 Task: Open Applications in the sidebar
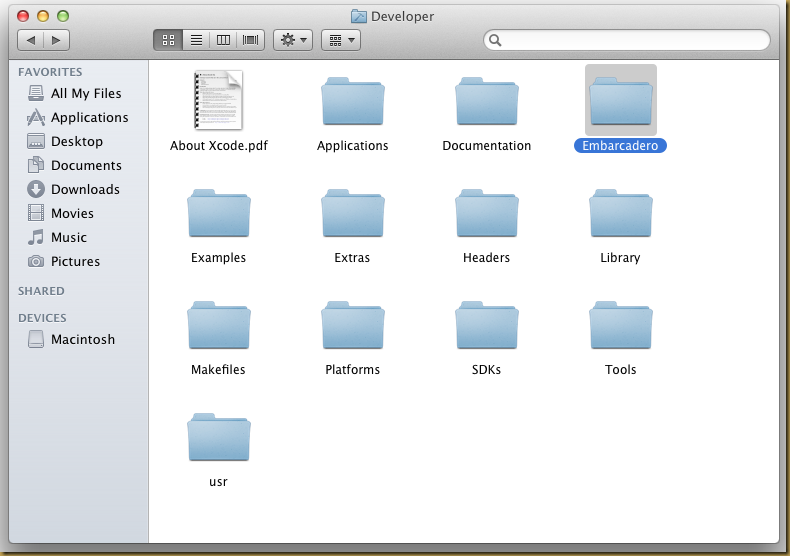[89, 117]
